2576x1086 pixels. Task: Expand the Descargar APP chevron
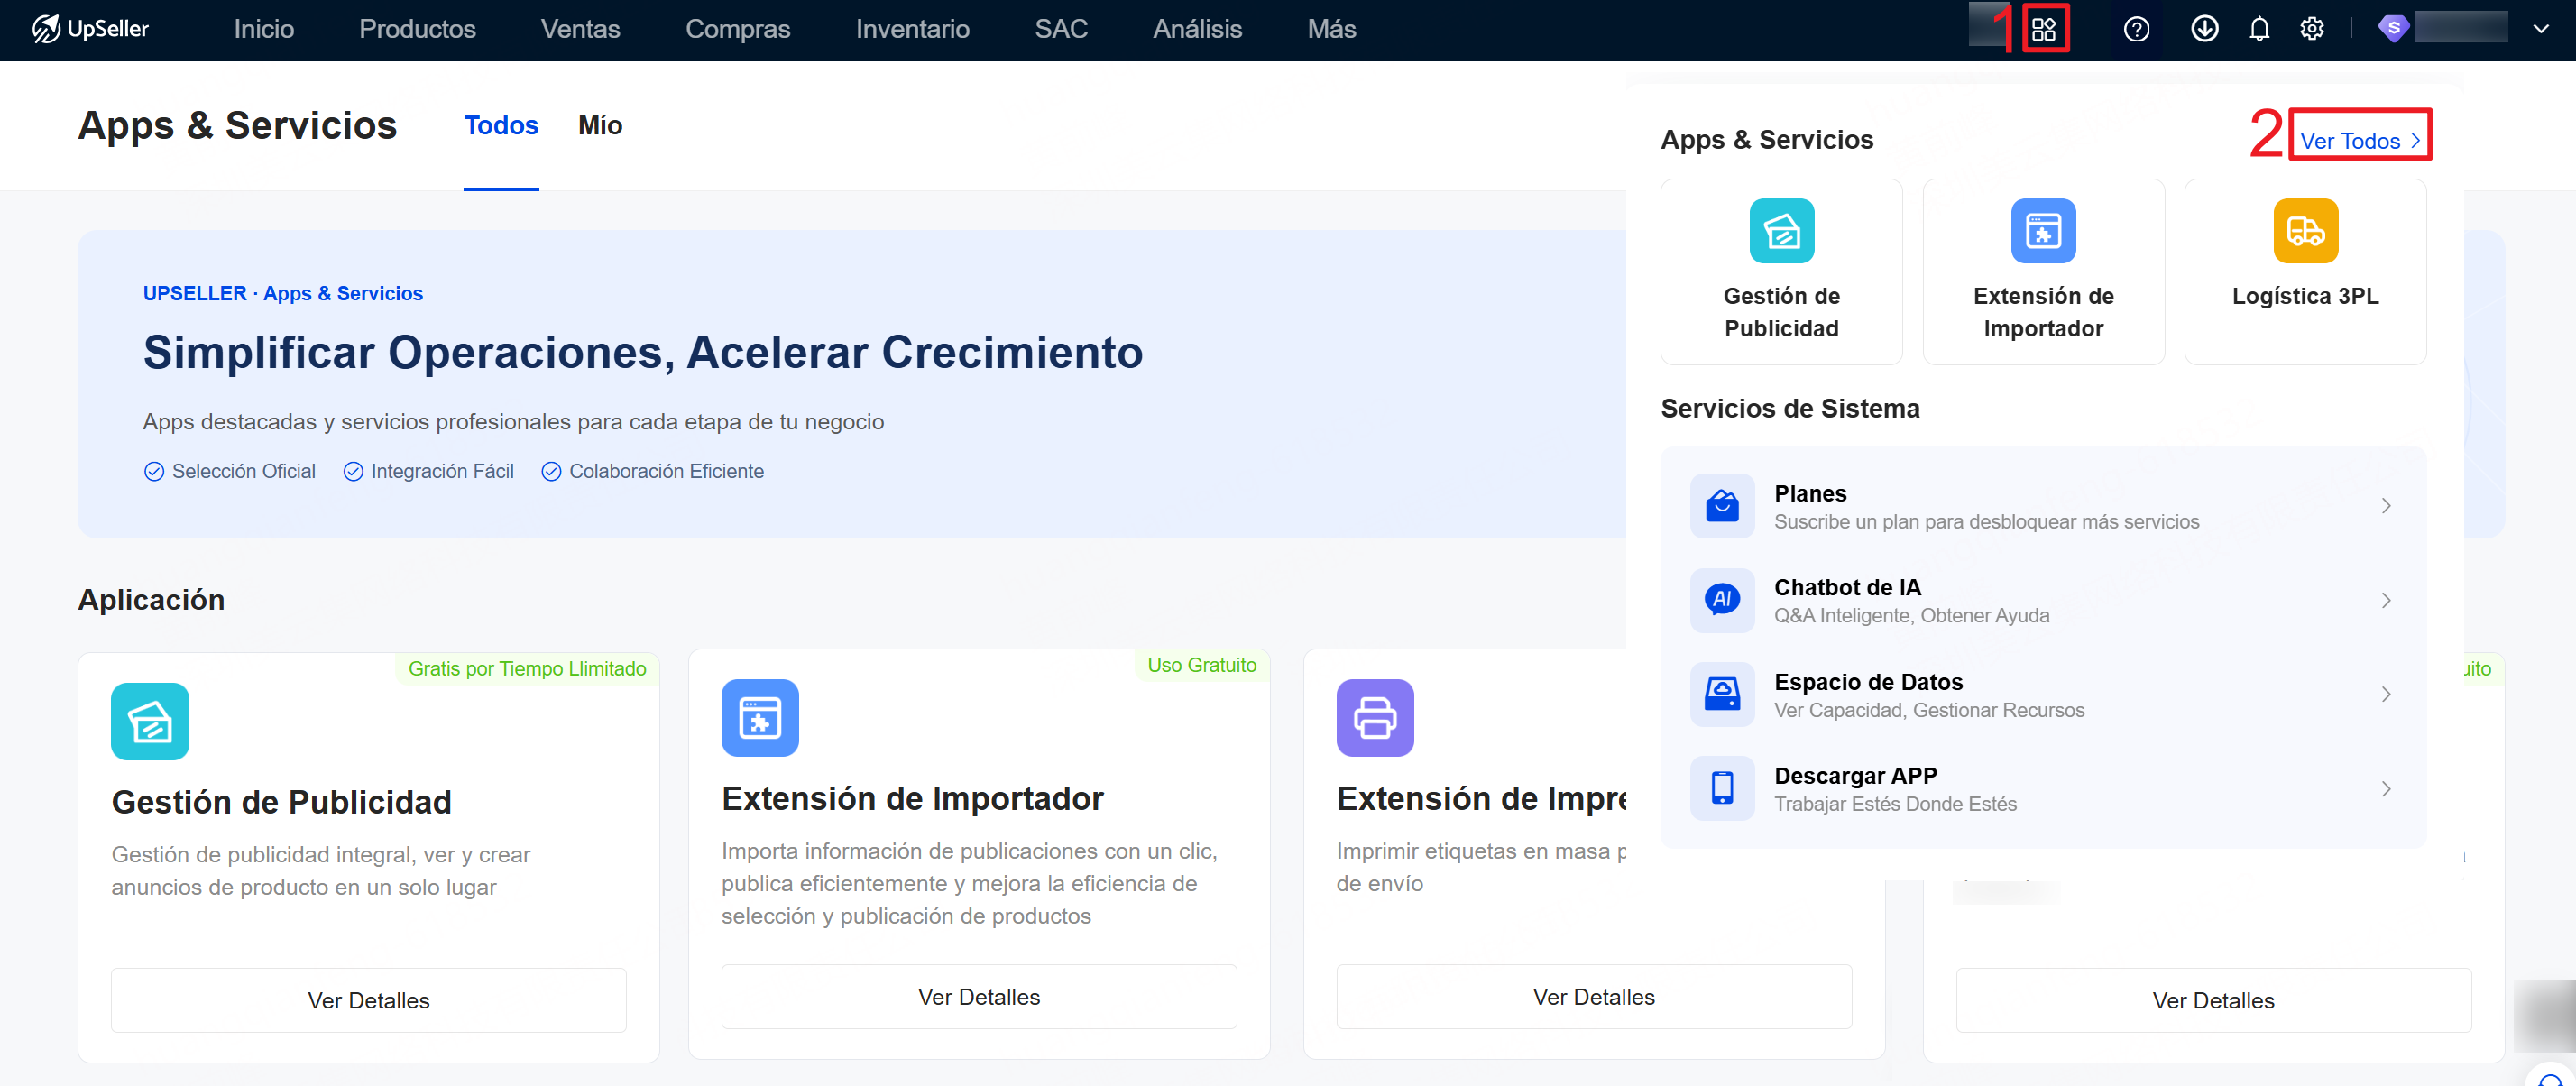(2386, 788)
